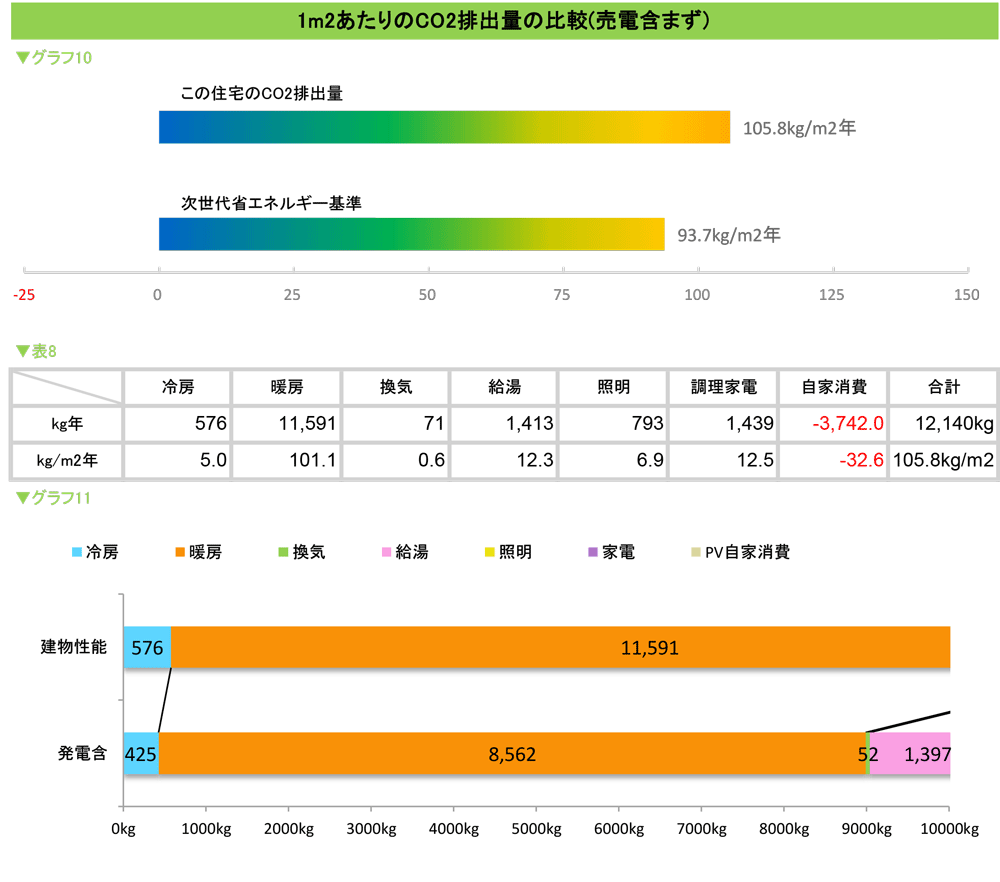Click the table cell 0.6
Image resolution: width=1000 pixels, height=882 pixels.
click(x=396, y=460)
